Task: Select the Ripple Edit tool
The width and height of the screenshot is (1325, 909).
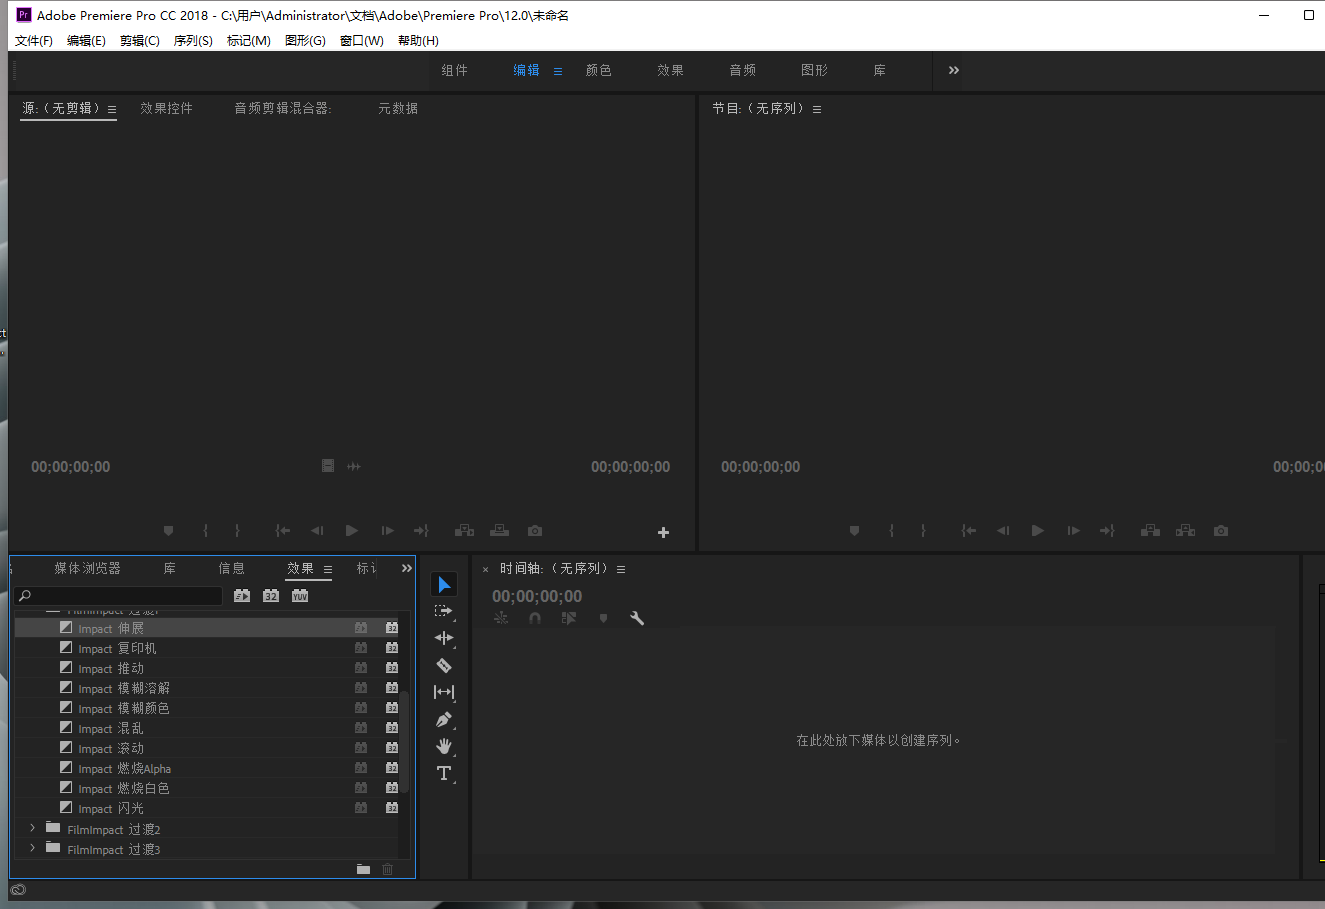Action: click(x=444, y=638)
